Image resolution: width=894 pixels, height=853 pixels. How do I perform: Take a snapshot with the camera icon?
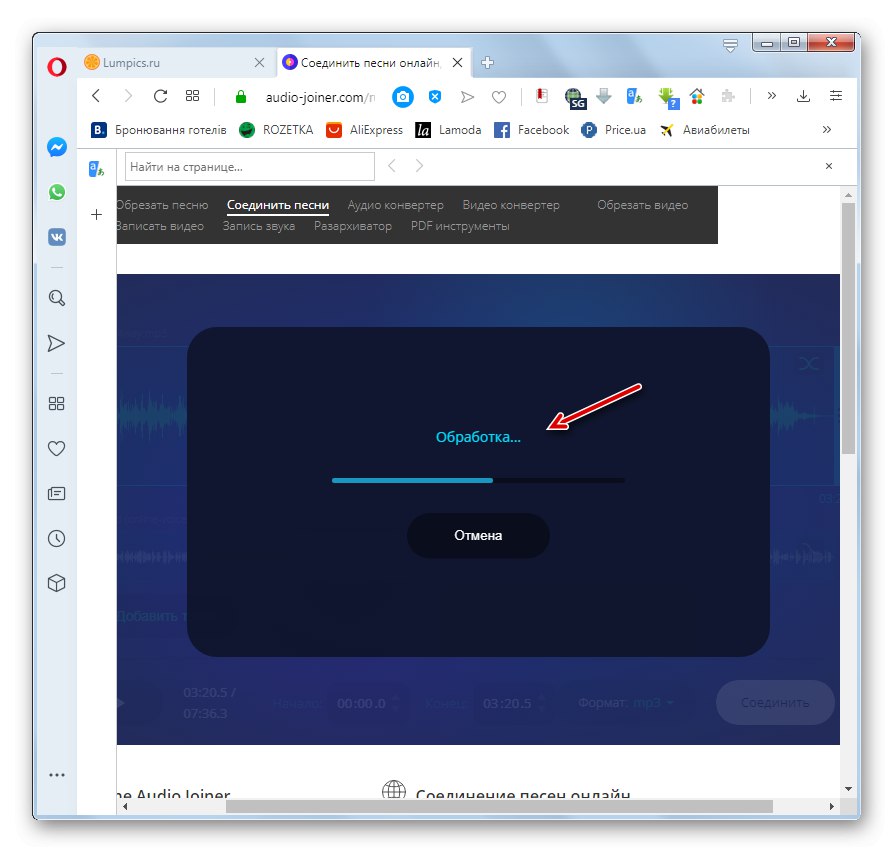(403, 97)
